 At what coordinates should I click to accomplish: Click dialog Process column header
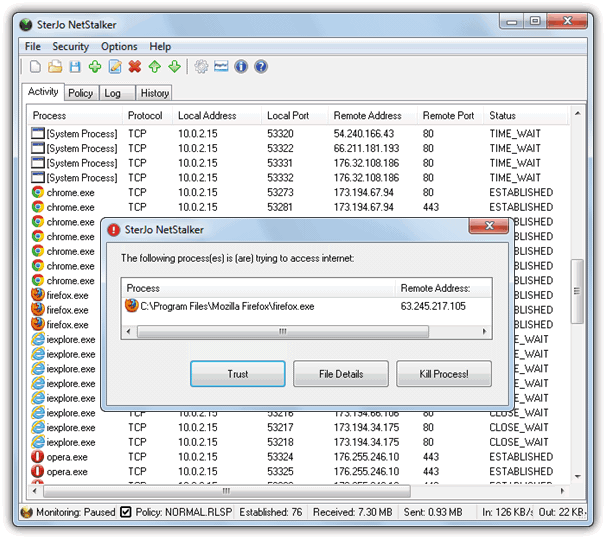pos(259,288)
